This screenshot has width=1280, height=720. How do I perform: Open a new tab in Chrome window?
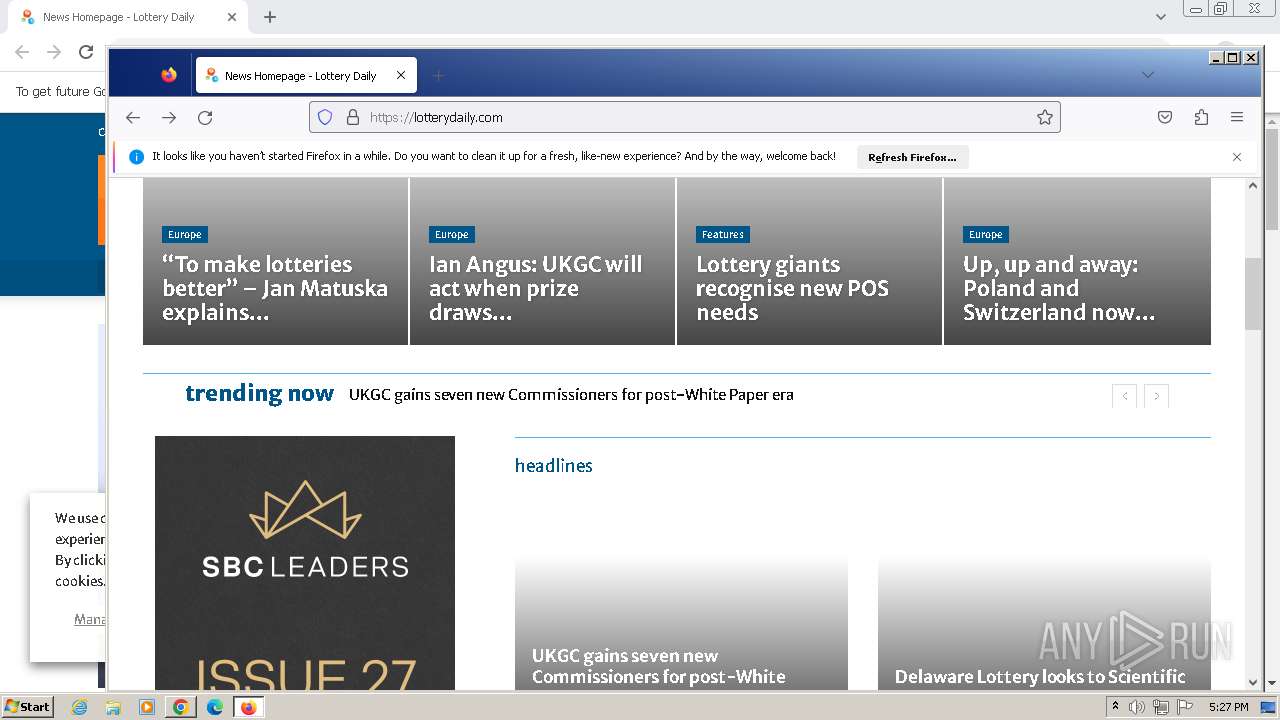pos(270,17)
